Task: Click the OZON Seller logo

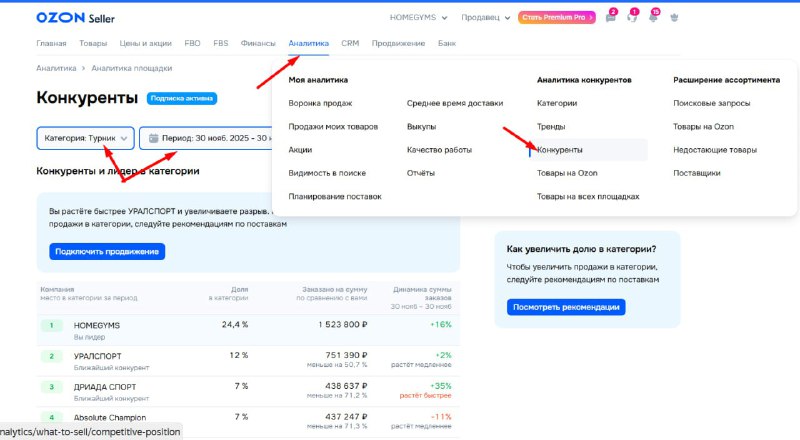Action: 73,18
